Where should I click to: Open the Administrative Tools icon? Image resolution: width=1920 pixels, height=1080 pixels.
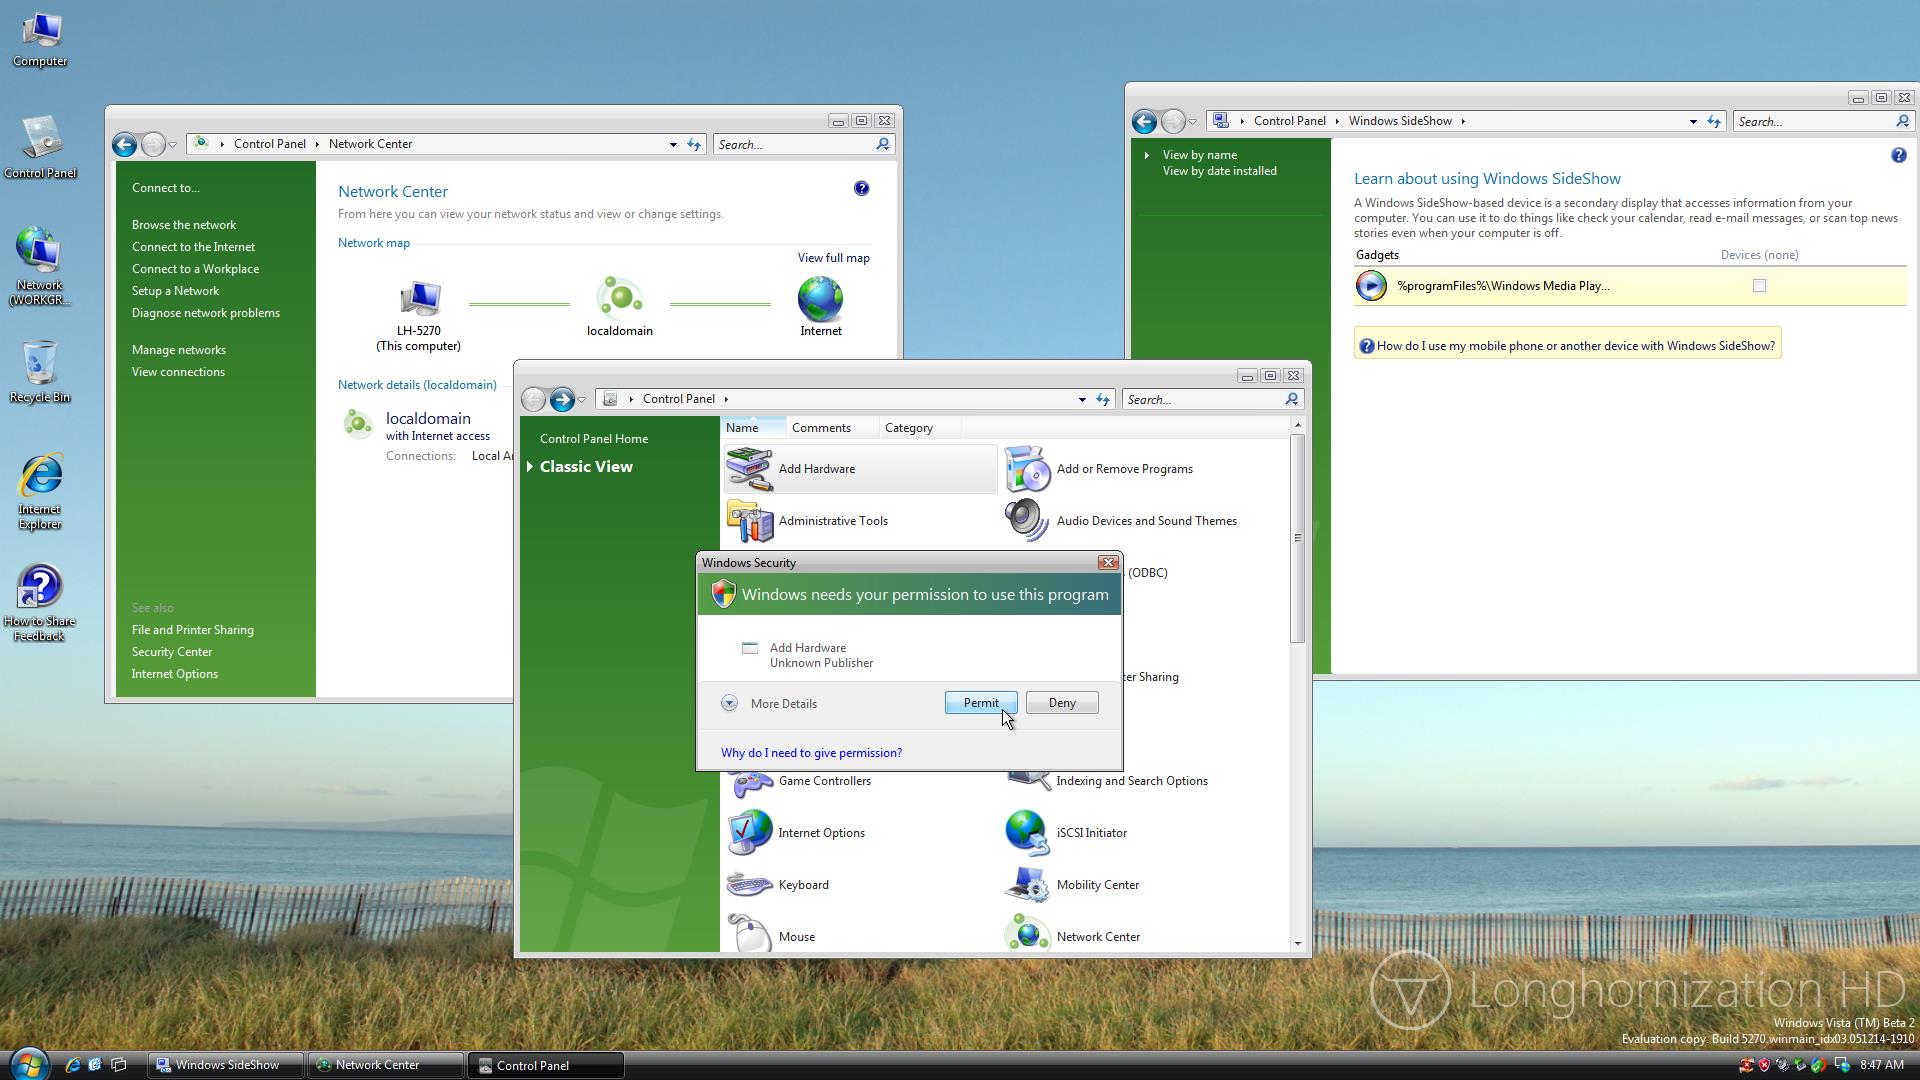click(x=750, y=521)
